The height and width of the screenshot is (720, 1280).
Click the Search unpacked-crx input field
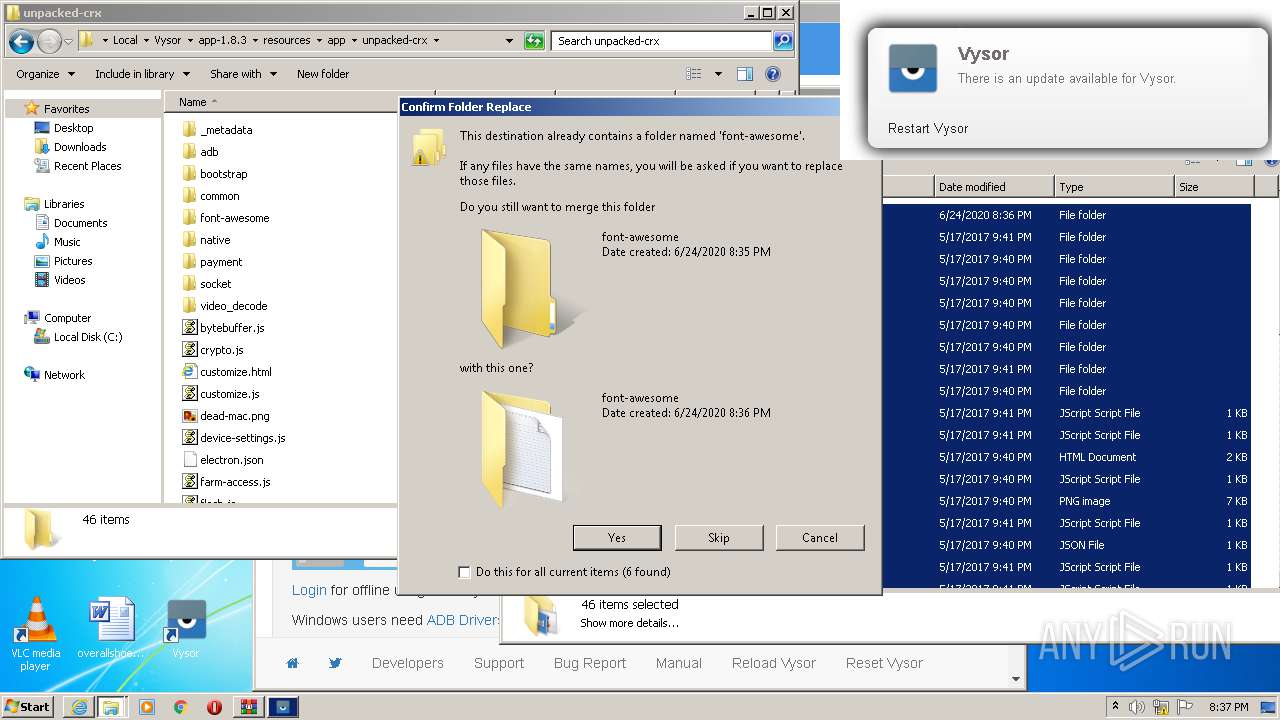661,41
